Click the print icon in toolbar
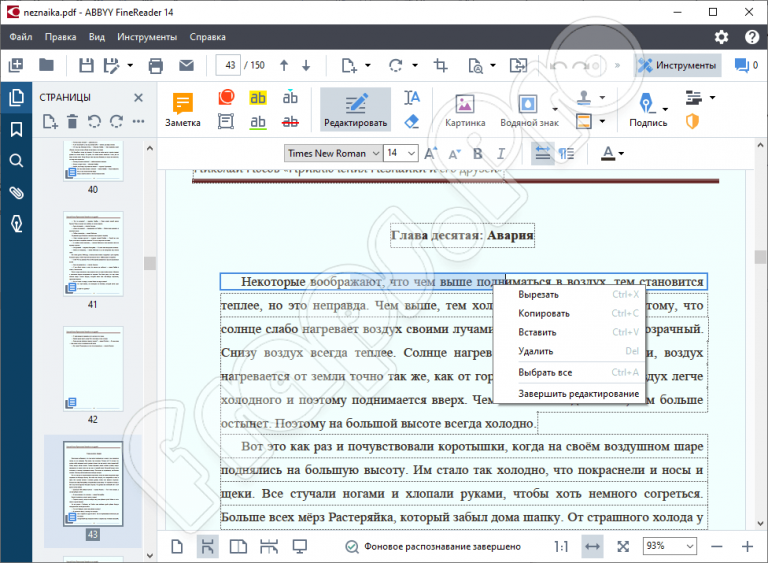The width and height of the screenshot is (768, 563). 156,66
